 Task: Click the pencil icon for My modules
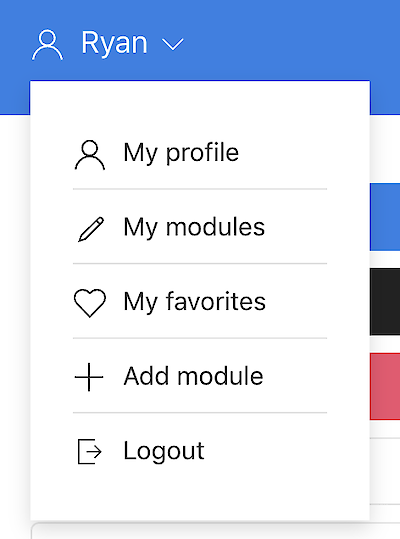pos(91,229)
